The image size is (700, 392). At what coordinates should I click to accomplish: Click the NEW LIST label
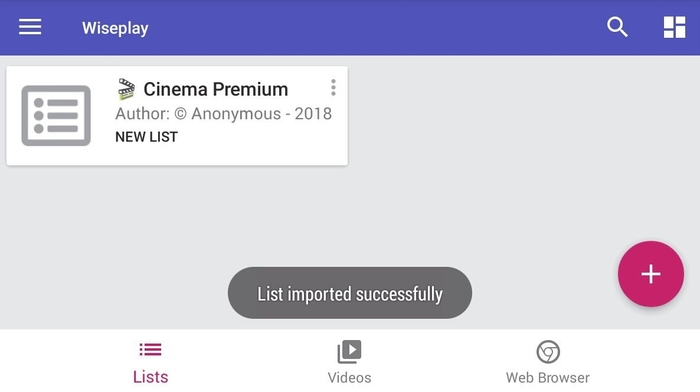click(x=146, y=137)
